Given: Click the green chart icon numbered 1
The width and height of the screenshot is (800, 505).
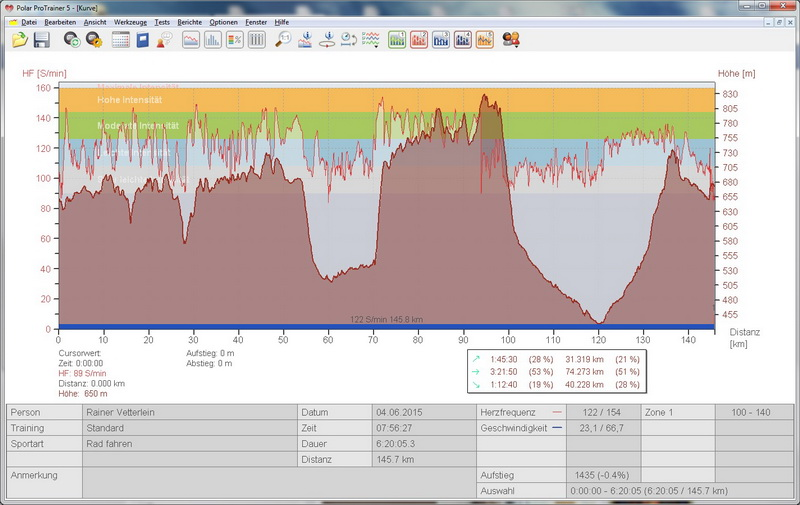Looking at the screenshot, I should [396, 40].
